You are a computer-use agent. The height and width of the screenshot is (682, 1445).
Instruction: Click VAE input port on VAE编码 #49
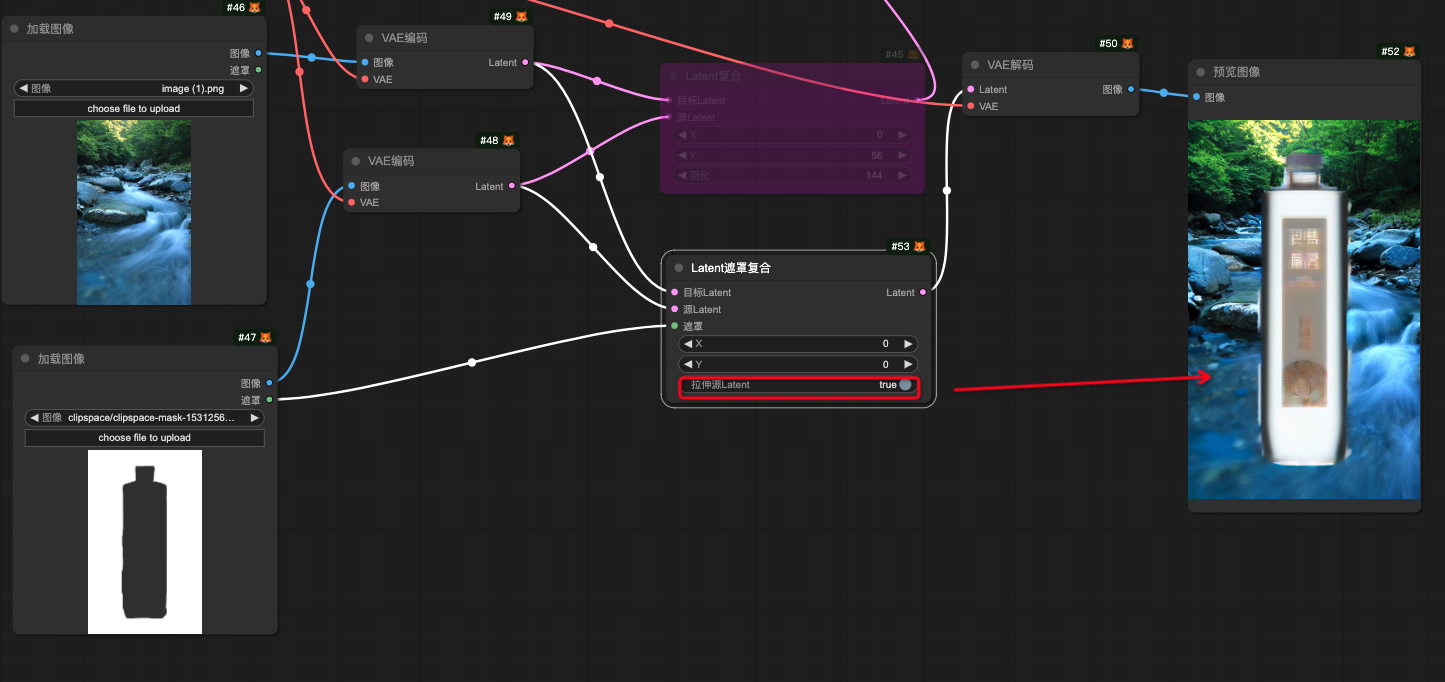[x=365, y=79]
